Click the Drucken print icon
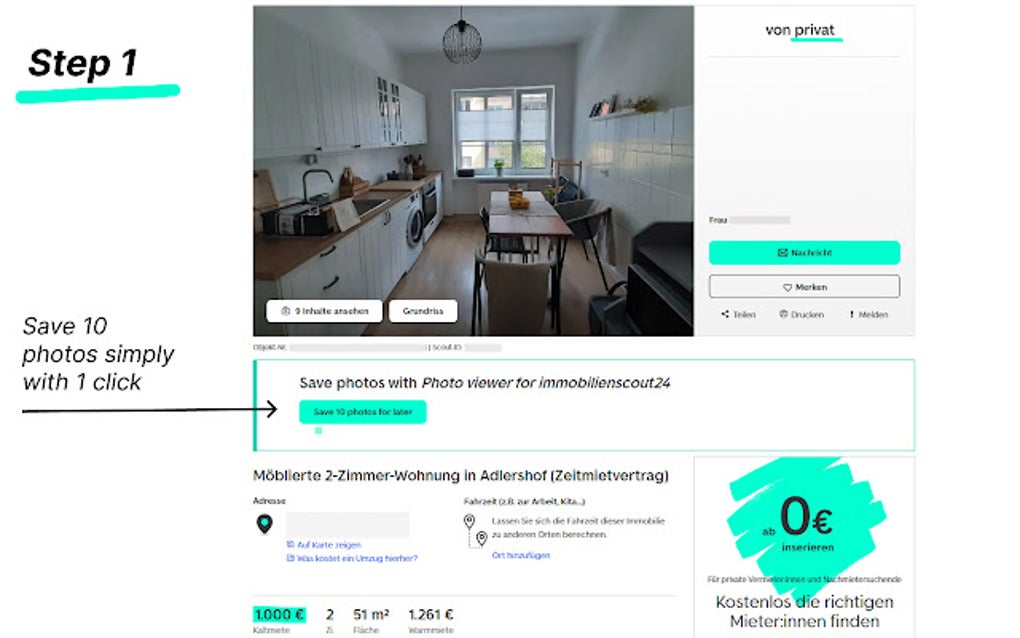Viewport: 1020px width, 638px height. pos(783,314)
